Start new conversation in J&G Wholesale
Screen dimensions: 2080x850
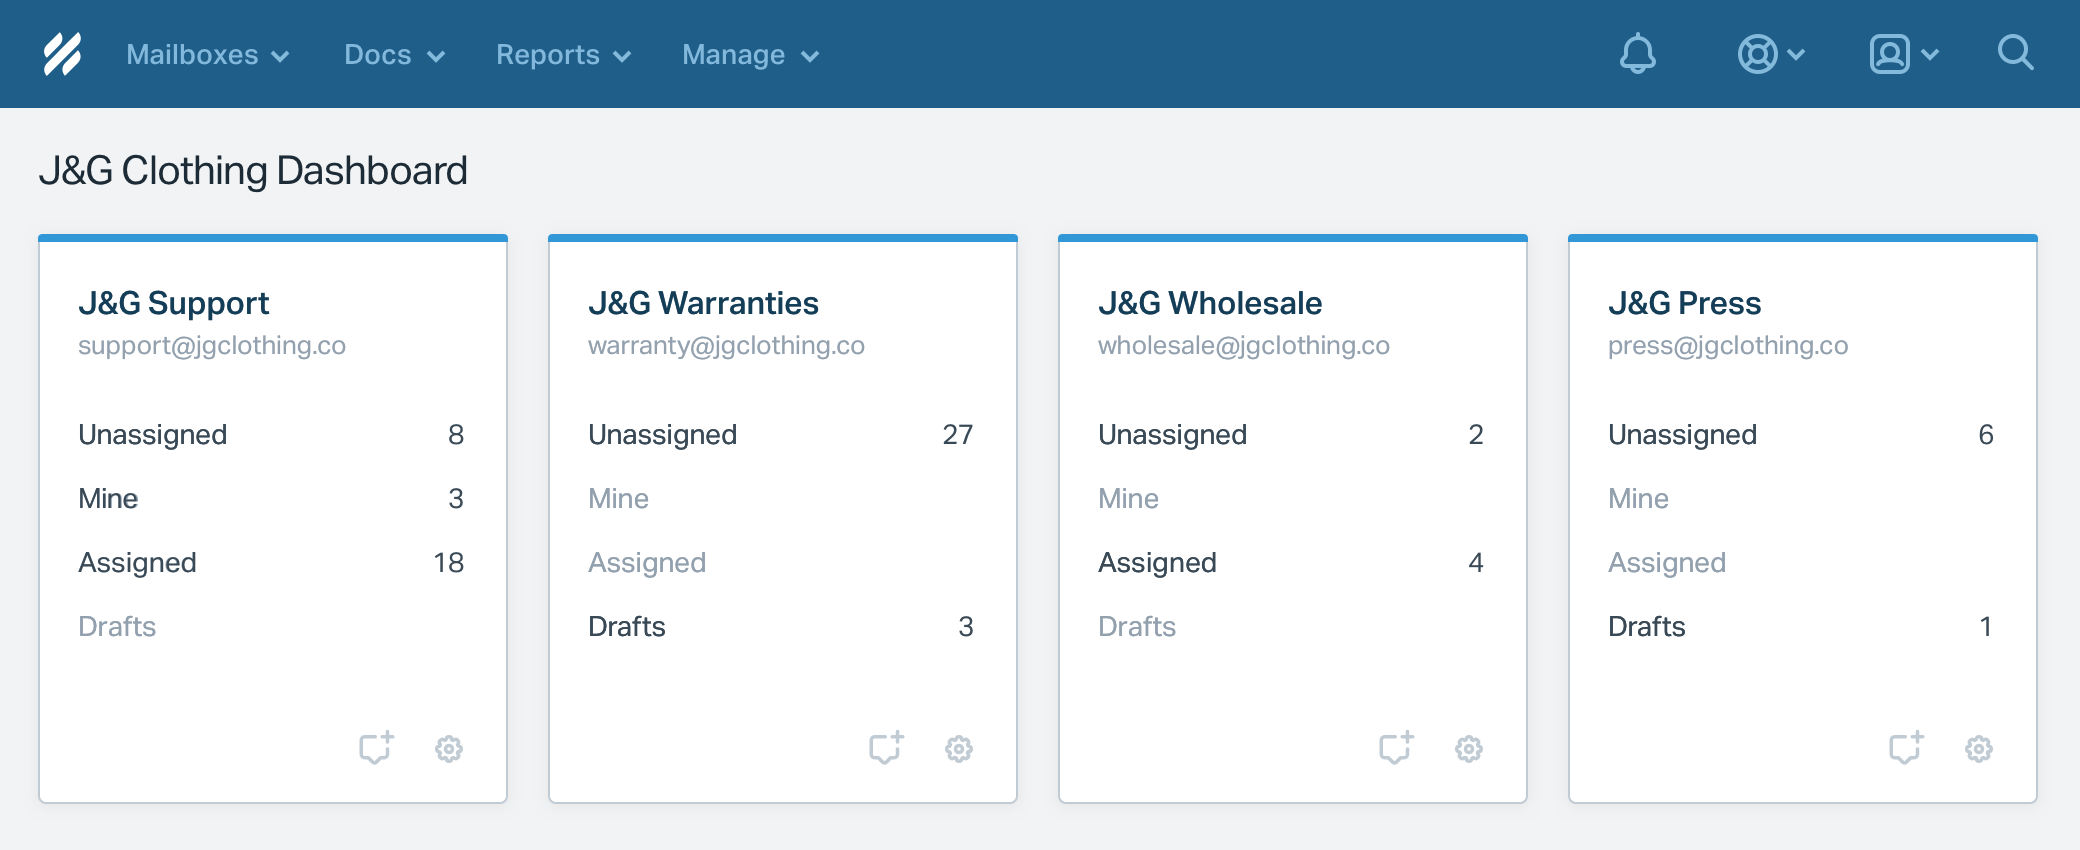tap(1396, 747)
